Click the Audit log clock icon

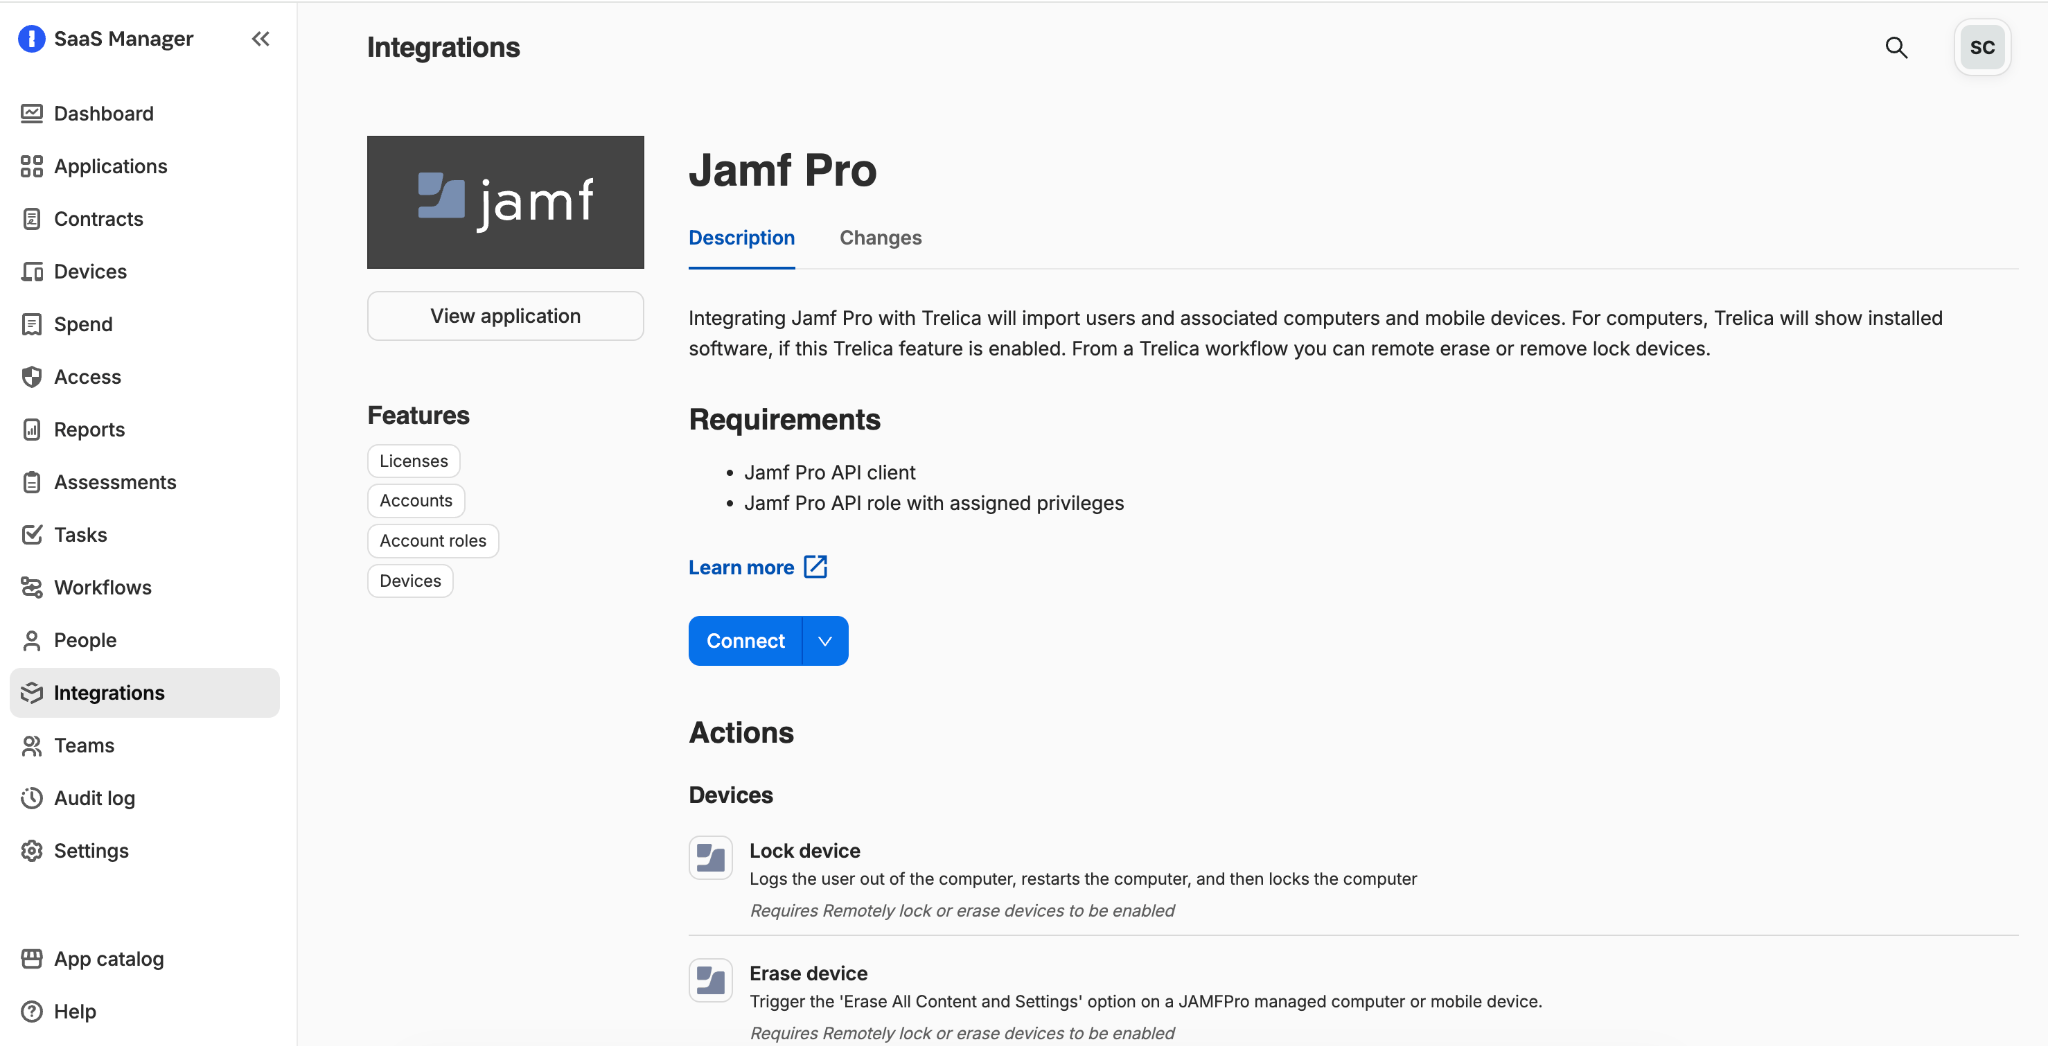tap(32, 798)
